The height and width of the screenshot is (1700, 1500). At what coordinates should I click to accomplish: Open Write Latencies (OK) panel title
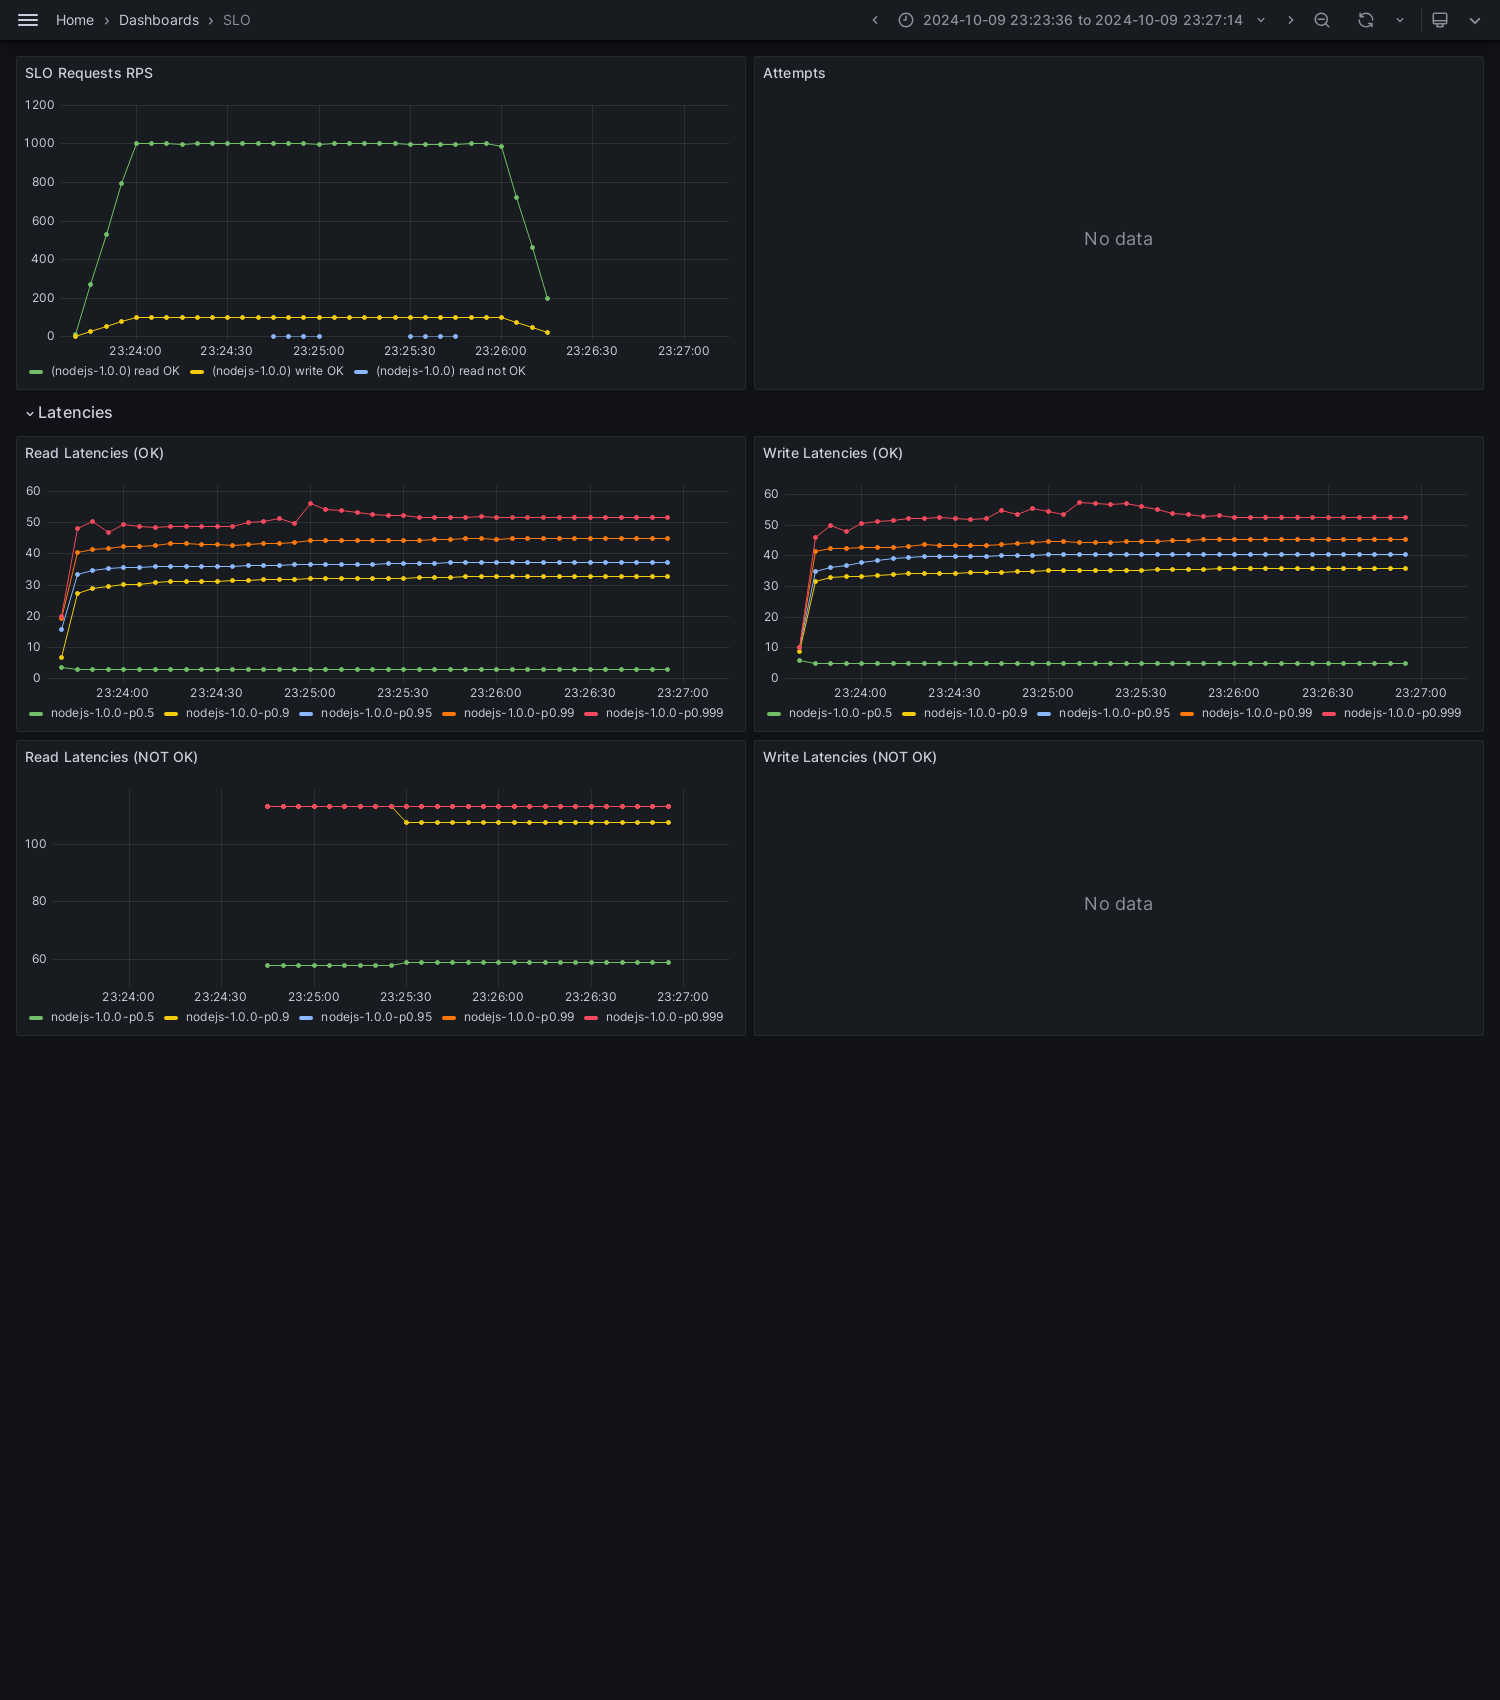(833, 453)
